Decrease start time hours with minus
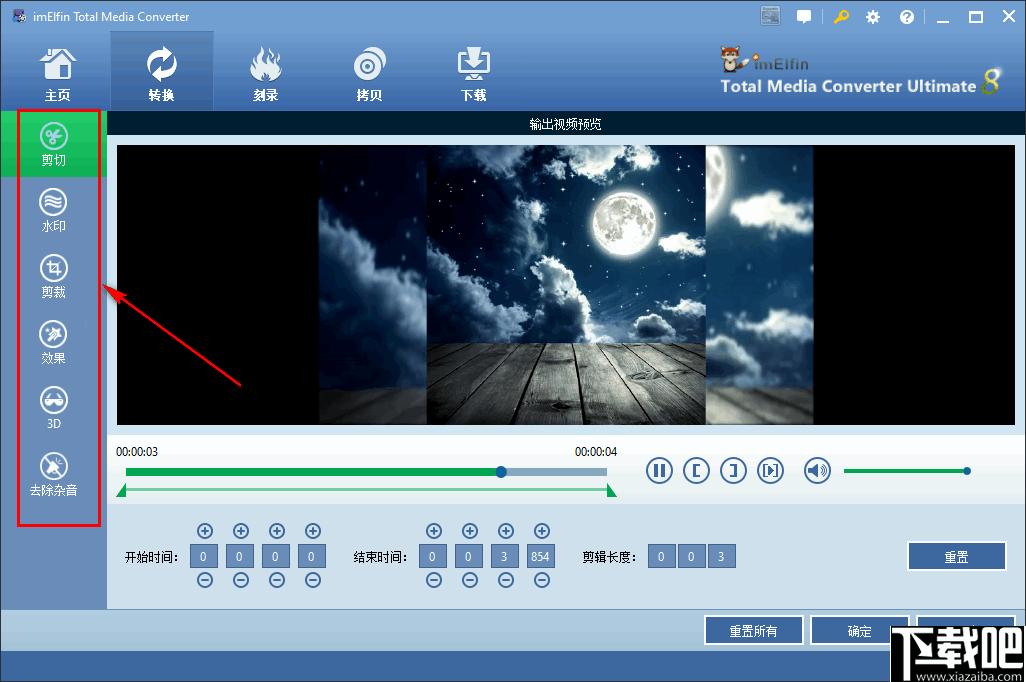The height and width of the screenshot is (682, 1026). 205,580
